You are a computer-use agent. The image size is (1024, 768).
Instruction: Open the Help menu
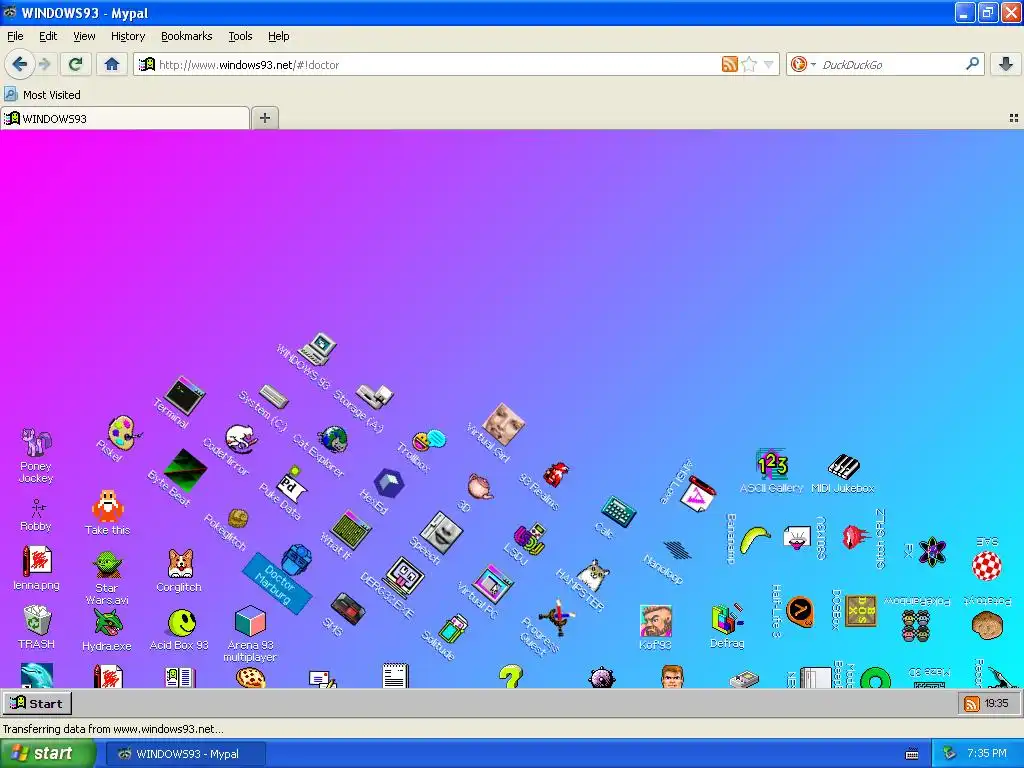pyautogui.click(x=278, y=36)
